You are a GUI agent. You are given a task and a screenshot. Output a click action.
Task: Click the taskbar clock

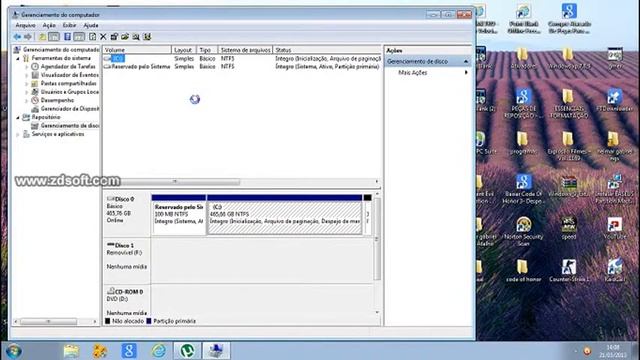click(x=613, y=351)
